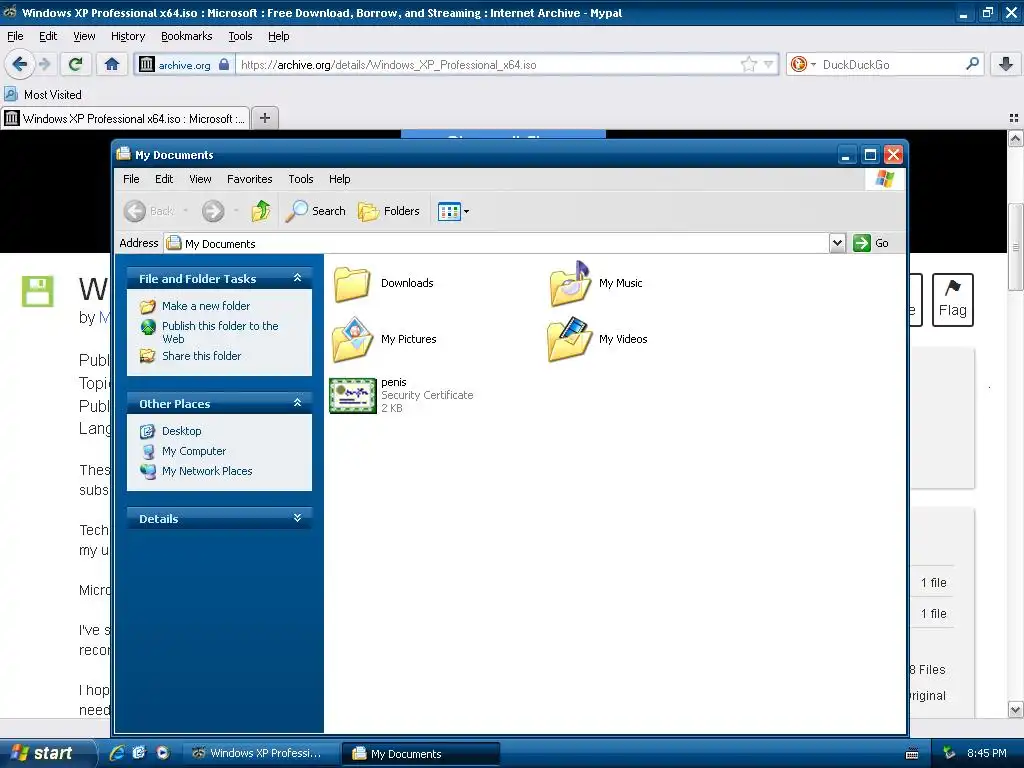Click the green floppy disk software icon
Image resolution: width=1024 pixels, height=768 pixels.
(37, 291)
